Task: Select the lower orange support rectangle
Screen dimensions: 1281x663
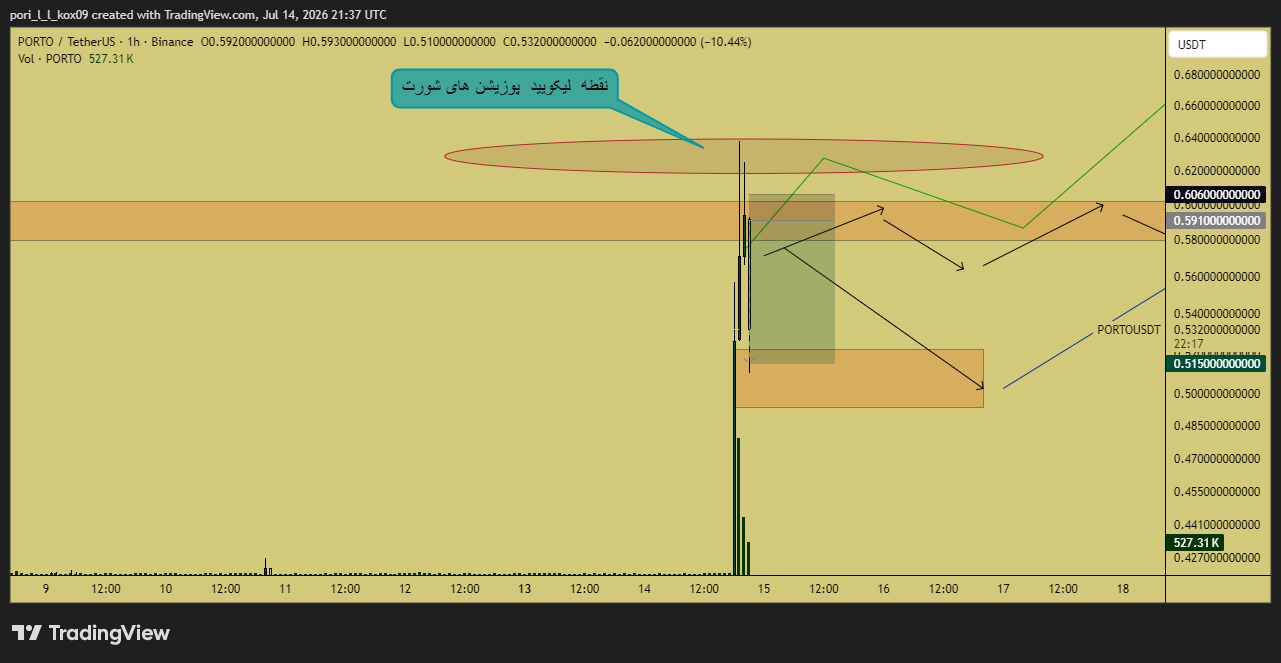Action: tap(859, 378)
